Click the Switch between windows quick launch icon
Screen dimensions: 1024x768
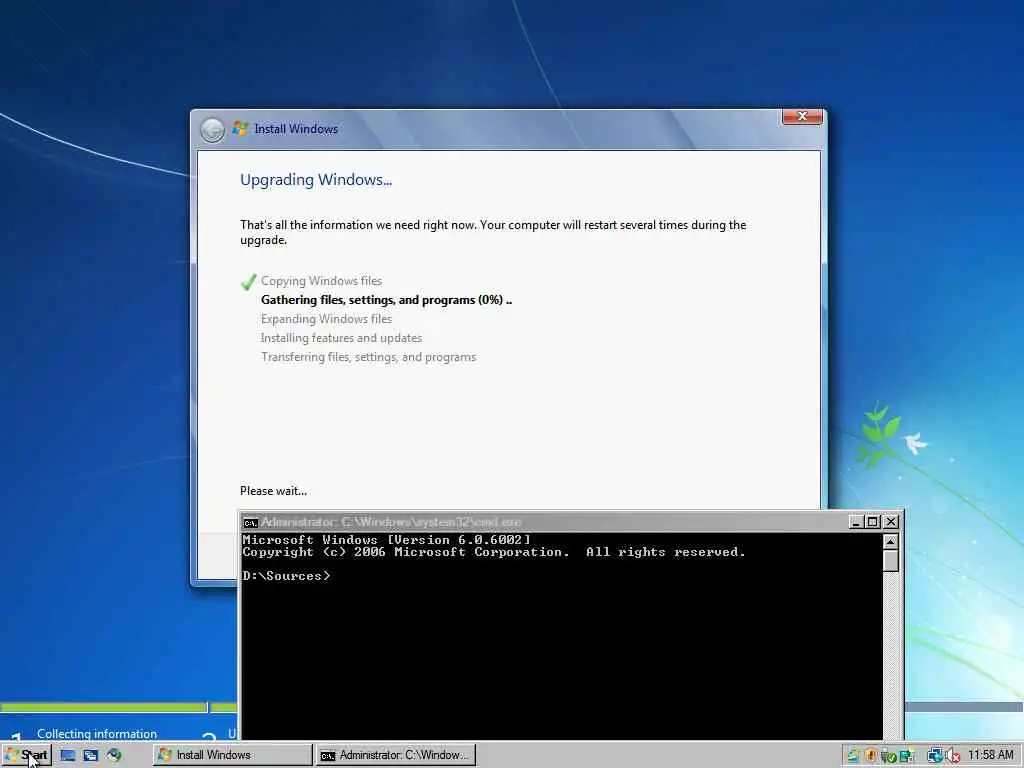91,756
